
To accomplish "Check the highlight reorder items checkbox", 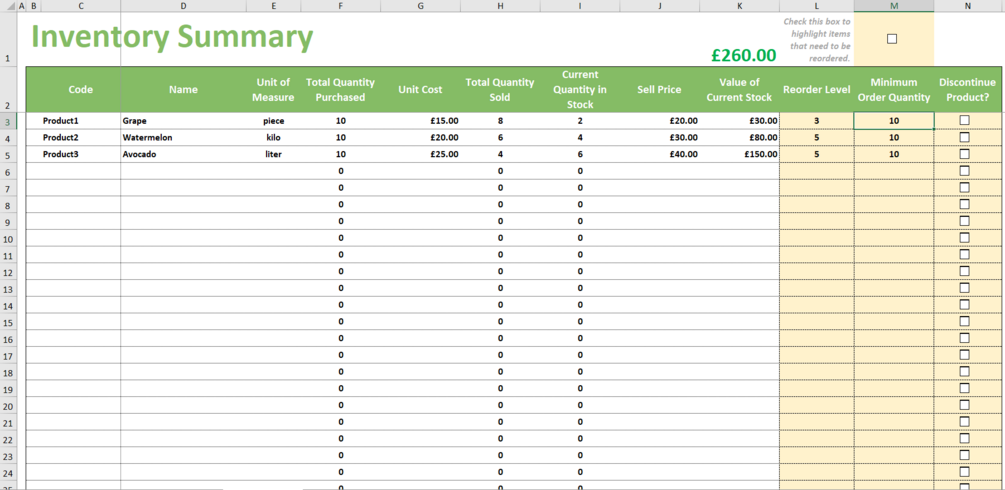I will 892,39.
